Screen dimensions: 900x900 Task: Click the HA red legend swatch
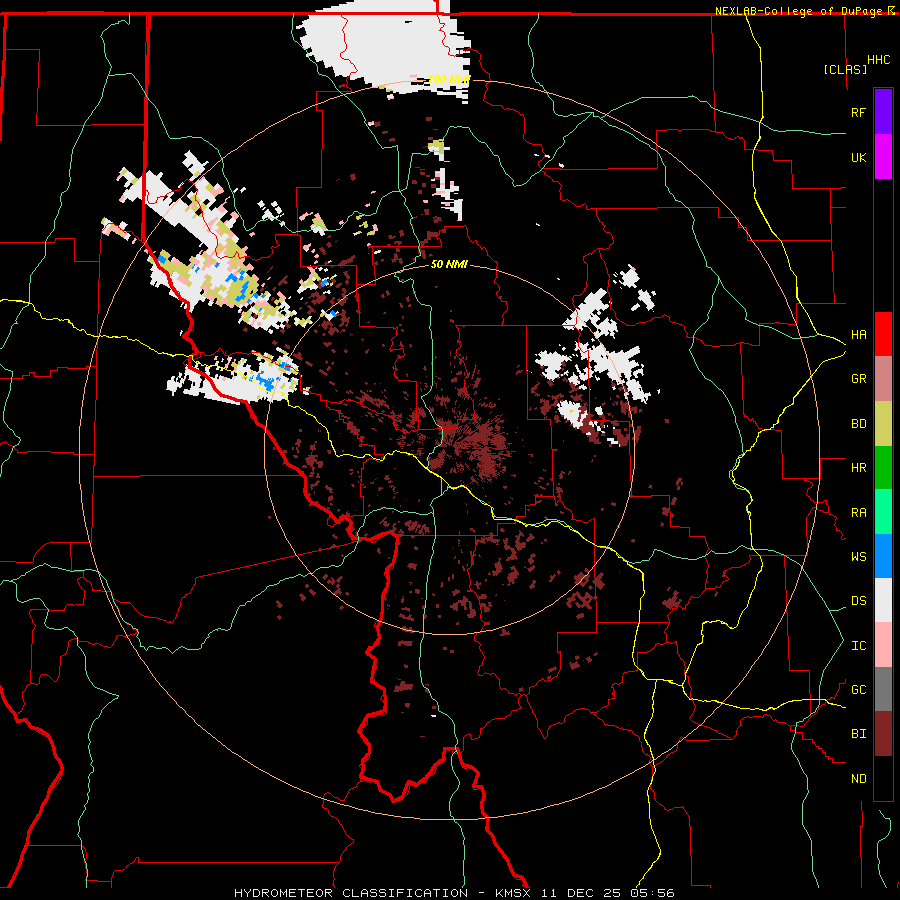tap(883, 334)
